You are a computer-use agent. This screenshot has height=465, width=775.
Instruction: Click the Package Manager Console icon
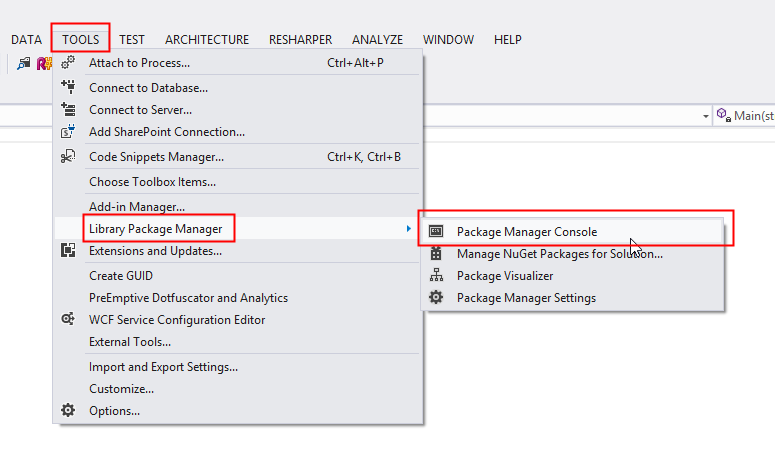tap(436, 231)
